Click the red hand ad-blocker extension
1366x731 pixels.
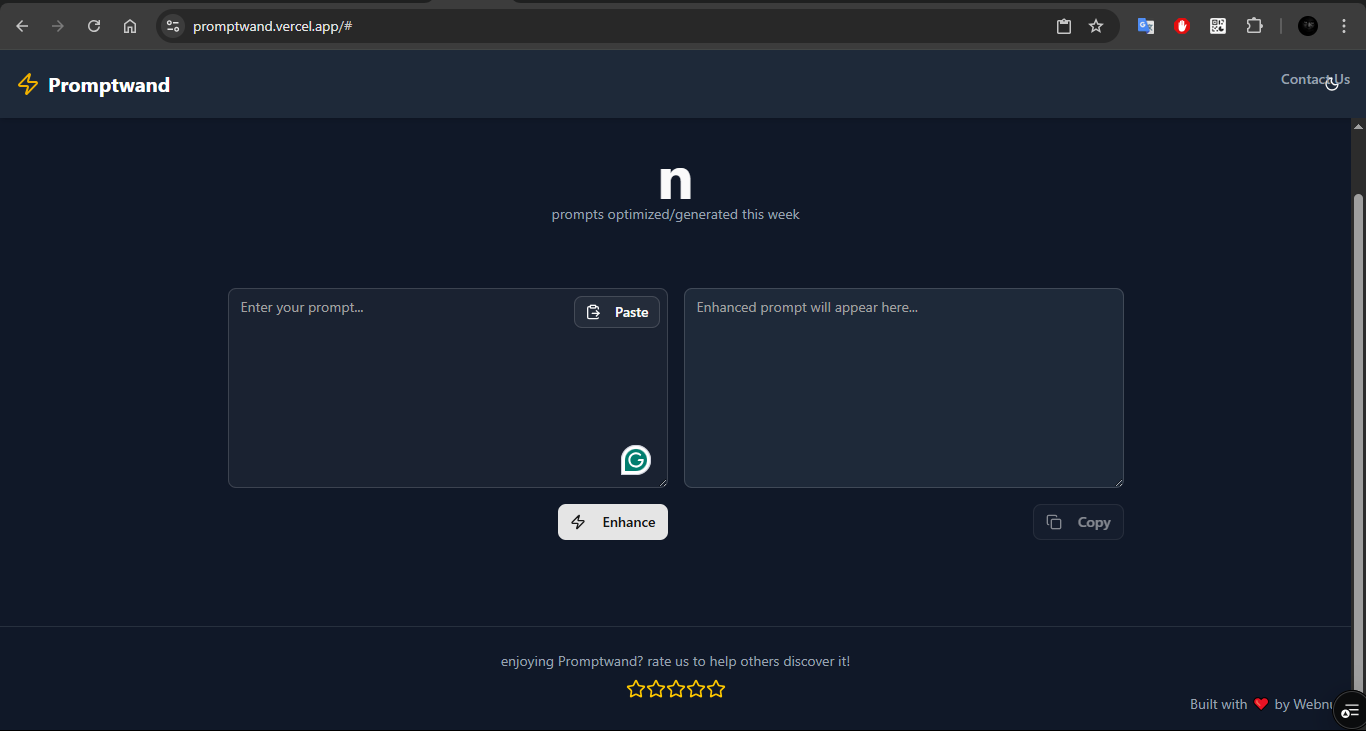[1182, 26]
